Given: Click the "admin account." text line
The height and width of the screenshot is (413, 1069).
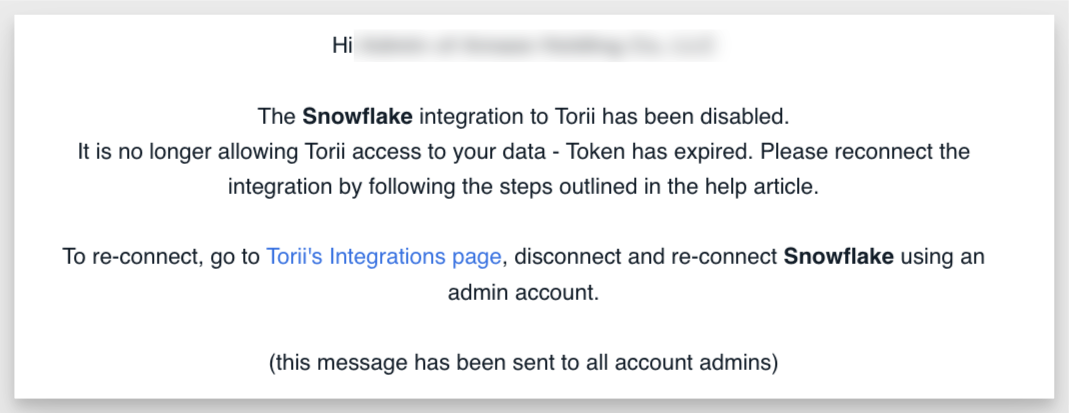Looking at the screenshot, I should pyautogui.click(x=524, y=294).
